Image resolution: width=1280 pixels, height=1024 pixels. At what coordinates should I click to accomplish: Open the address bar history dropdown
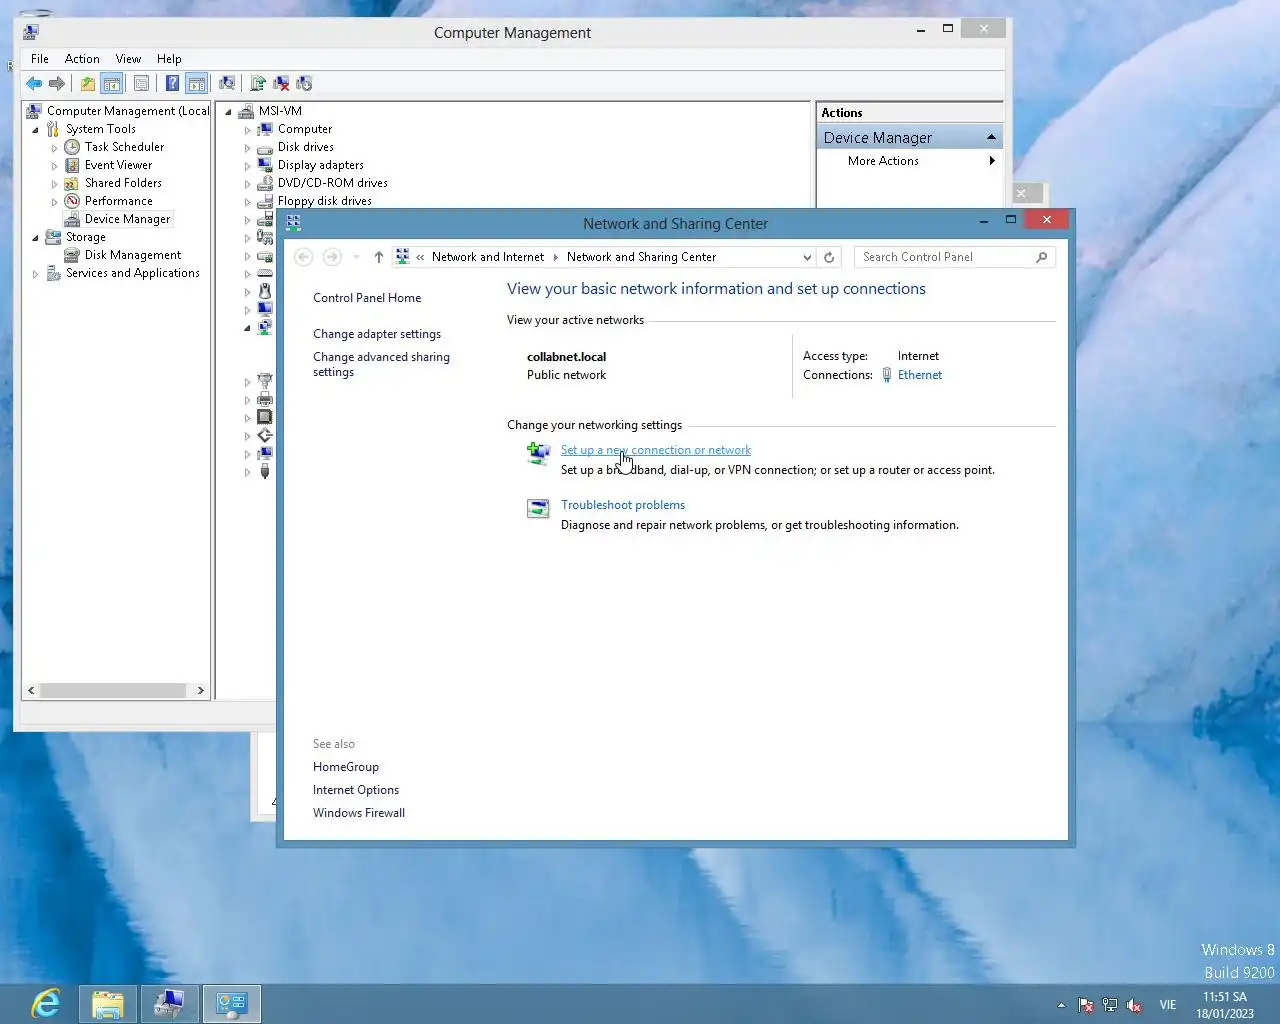tap(807, 257)
